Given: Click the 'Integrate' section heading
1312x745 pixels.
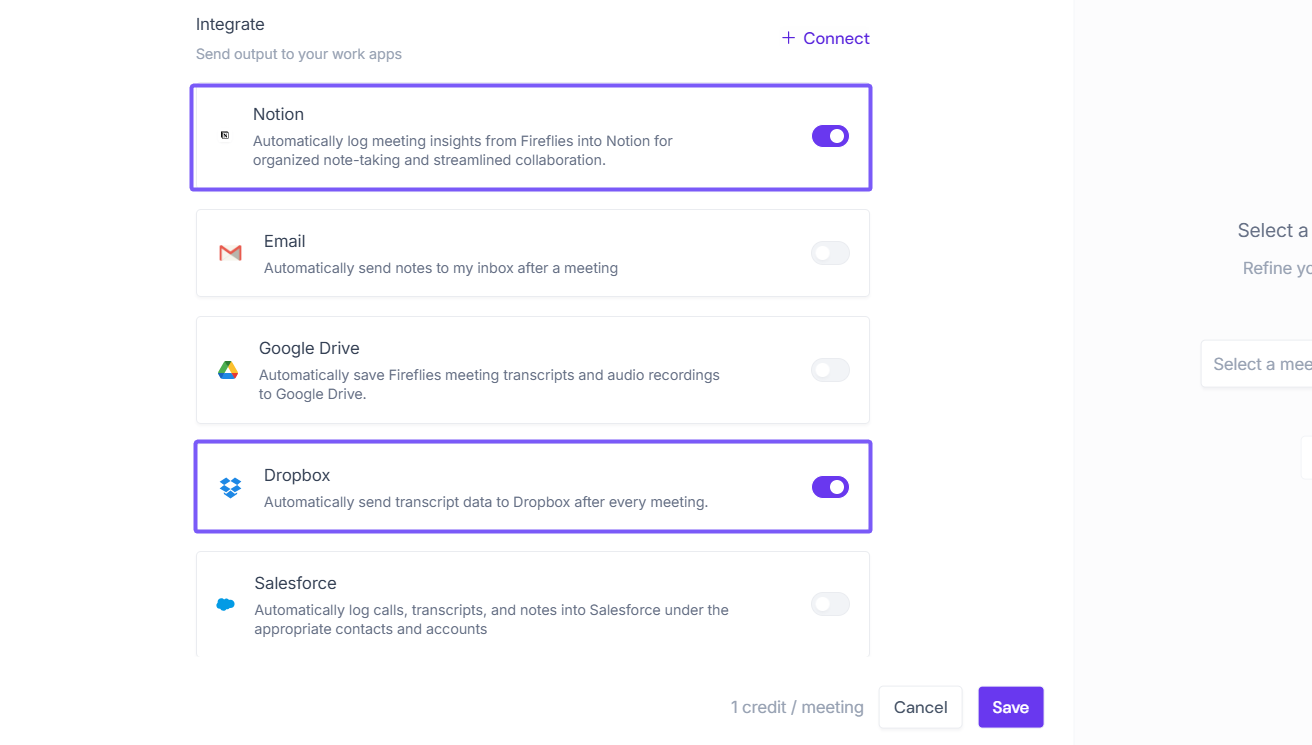Looking at the screenshot, I should [x=230, y=24].
